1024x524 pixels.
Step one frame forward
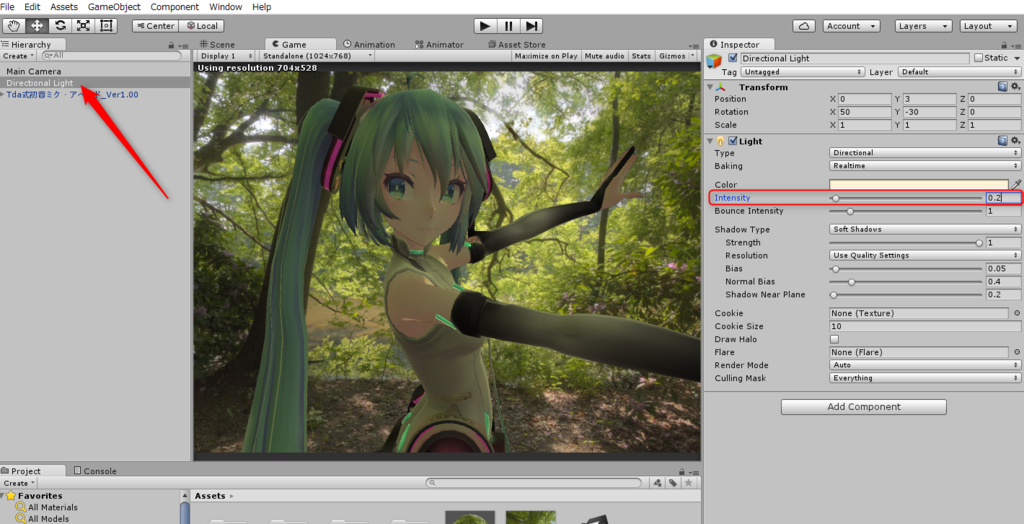coord(532,26)
